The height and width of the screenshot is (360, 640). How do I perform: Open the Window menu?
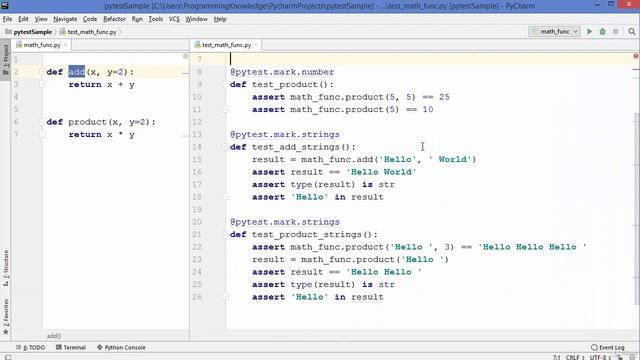click(x=196, y=19)
